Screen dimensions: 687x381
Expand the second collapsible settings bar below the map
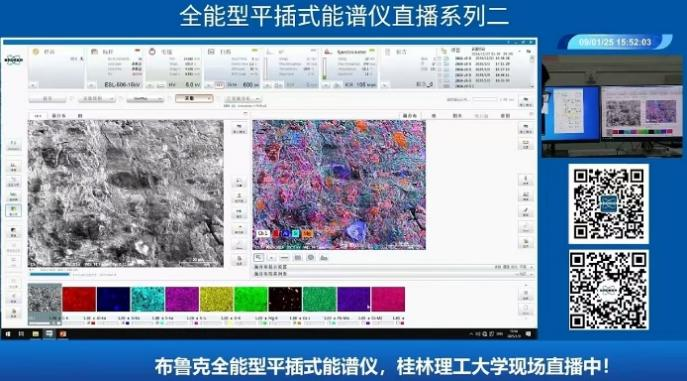[x=393, y=274]
